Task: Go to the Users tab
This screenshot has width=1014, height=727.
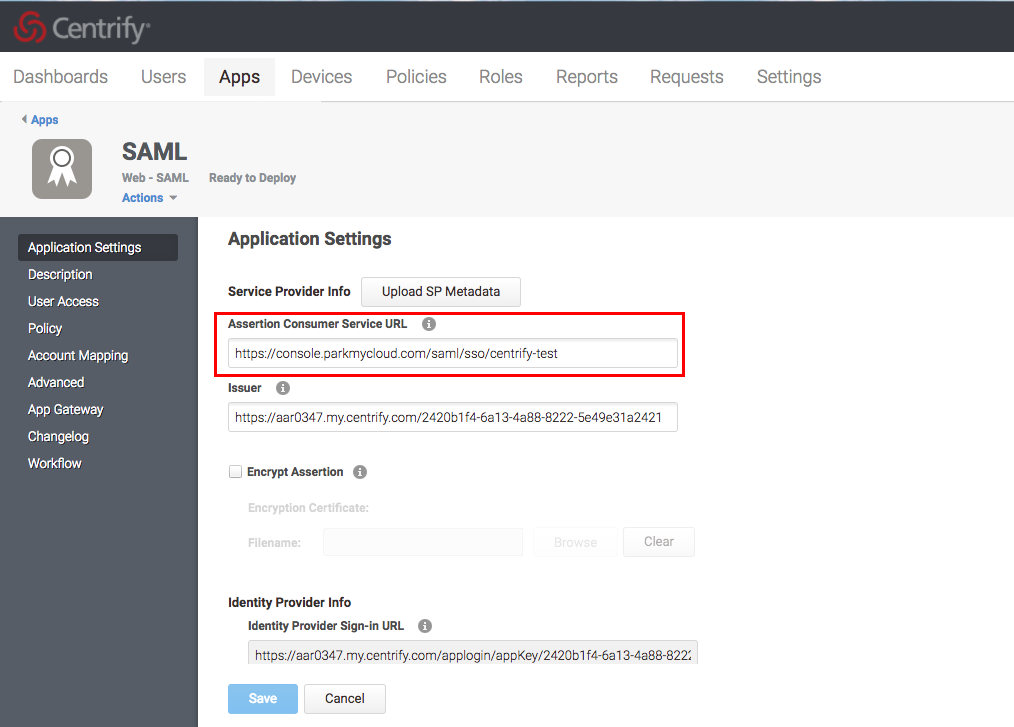Action: coord(164,77)
